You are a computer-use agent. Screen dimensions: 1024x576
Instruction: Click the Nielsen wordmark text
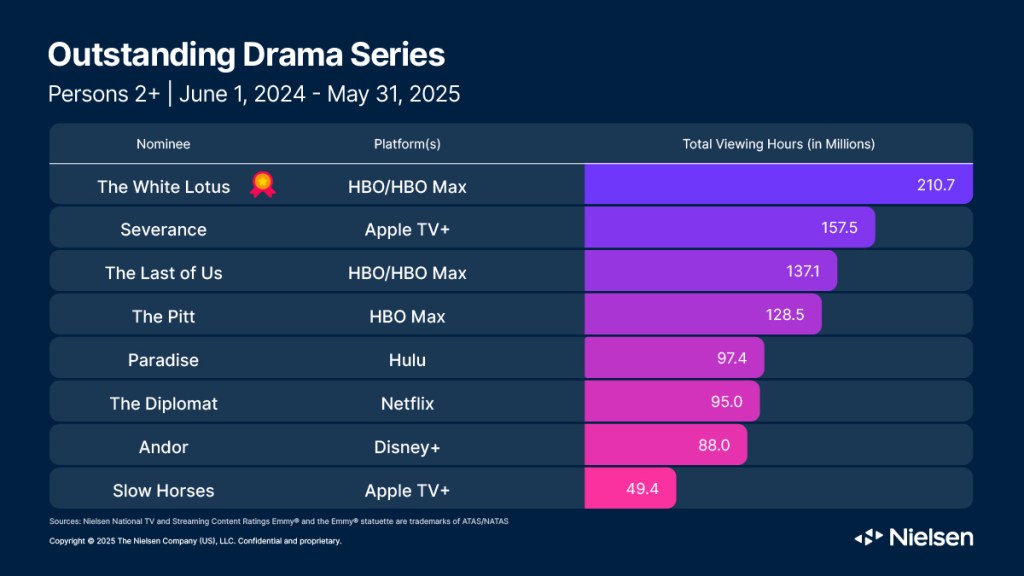pos(930,538)
